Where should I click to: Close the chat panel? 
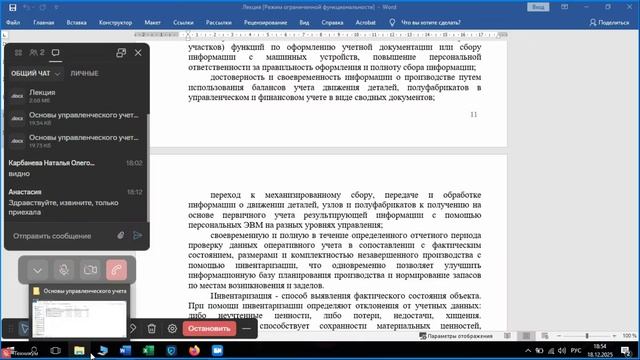(138, 53)
